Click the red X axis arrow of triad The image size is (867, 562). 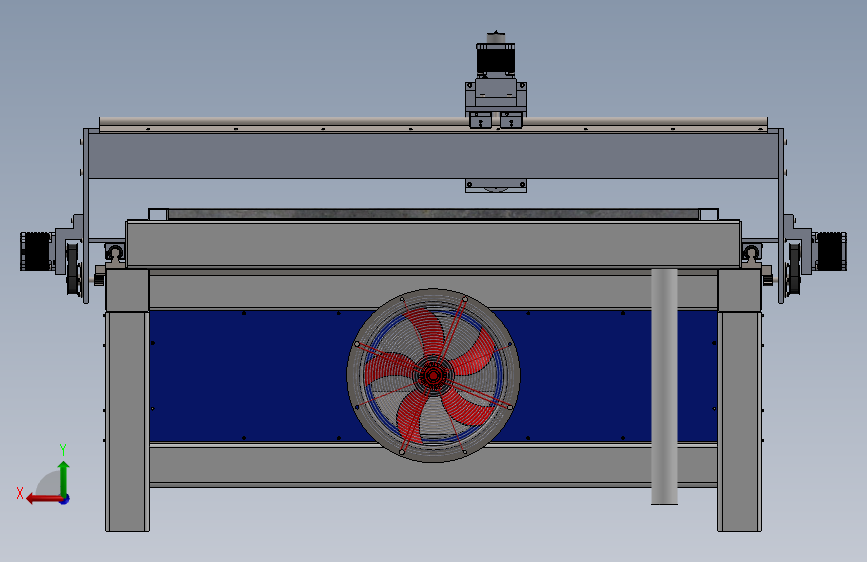coord(43,499)
